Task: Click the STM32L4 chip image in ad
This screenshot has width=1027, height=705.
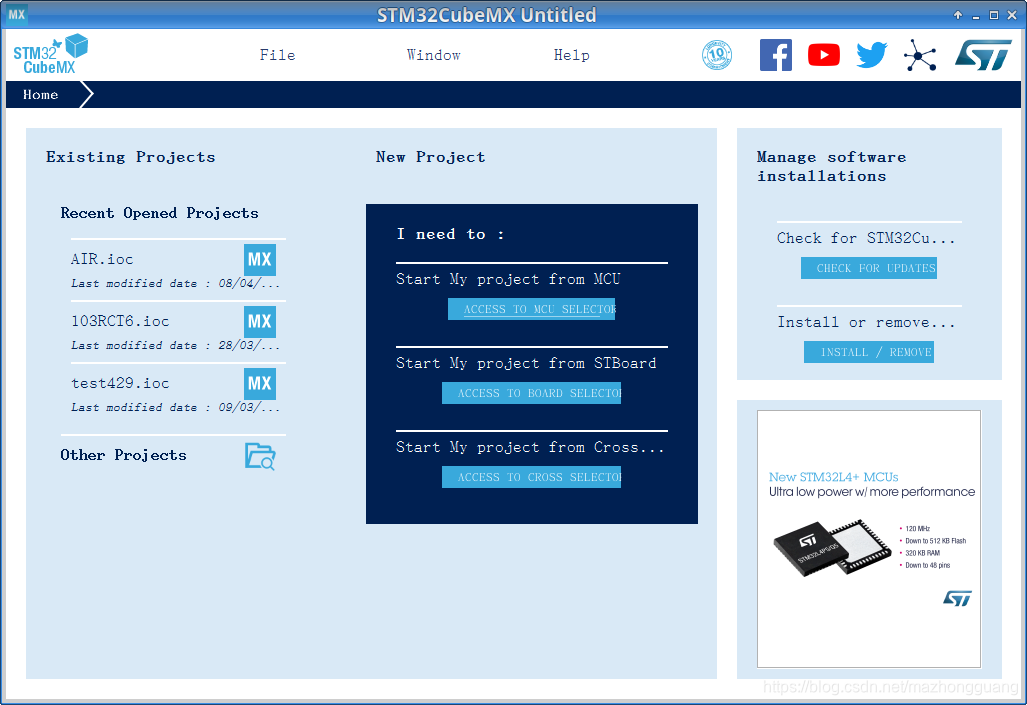Action: pyautogui.click(x=832, y=548)
